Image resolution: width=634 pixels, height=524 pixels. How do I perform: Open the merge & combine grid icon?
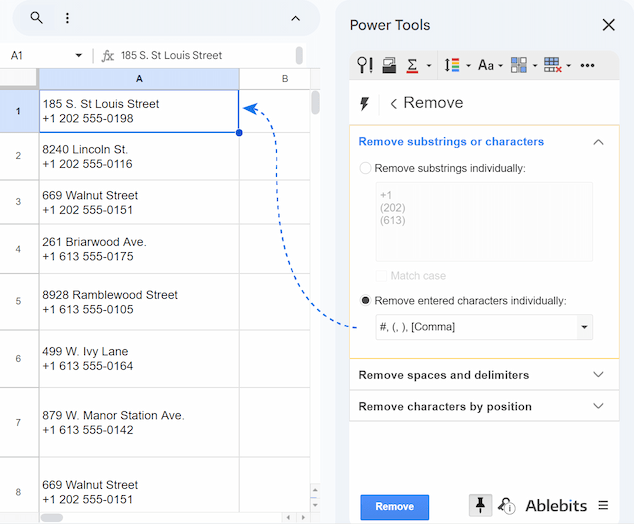519,65
